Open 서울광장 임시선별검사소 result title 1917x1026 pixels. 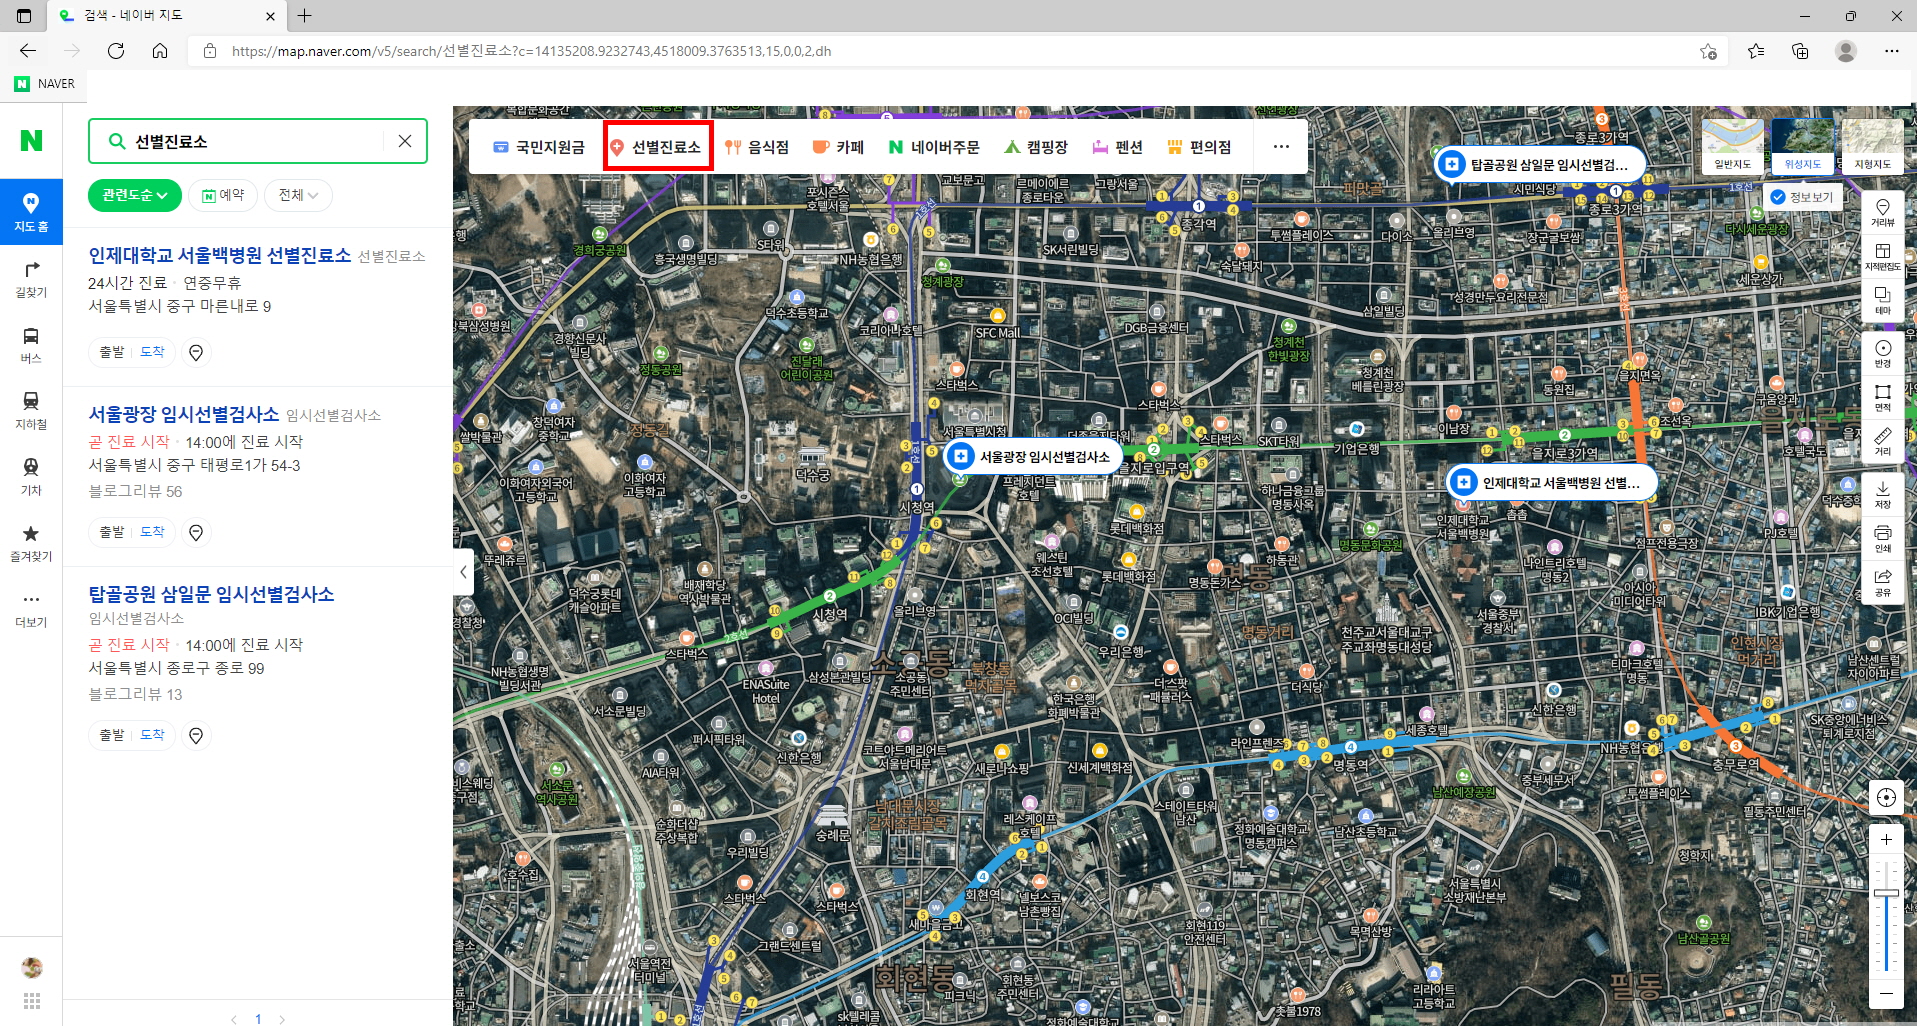(184, 414)
